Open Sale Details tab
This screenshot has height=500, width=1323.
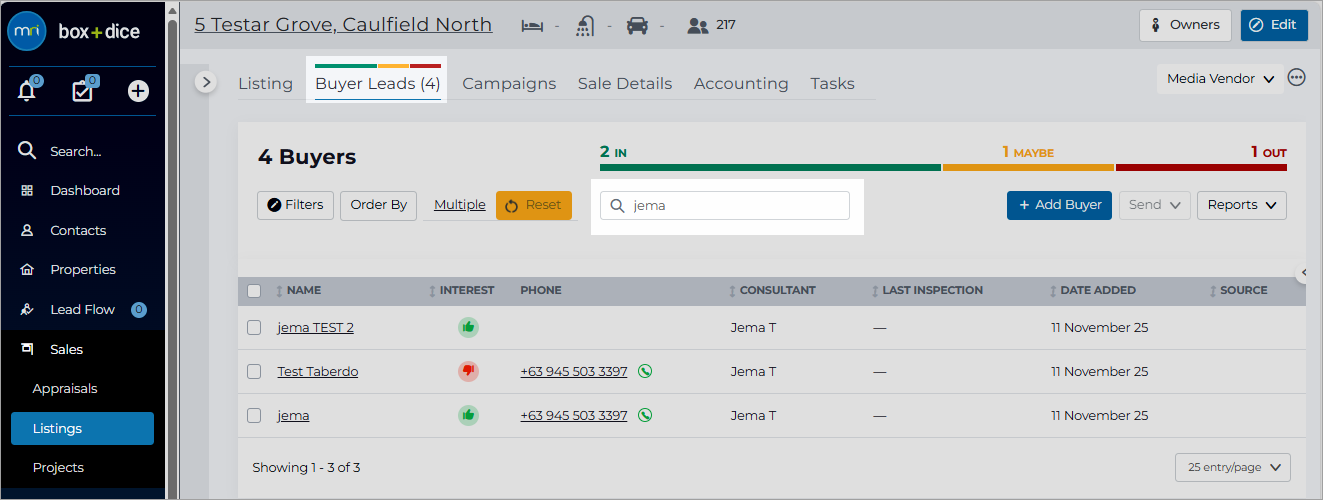coord(625,84)
